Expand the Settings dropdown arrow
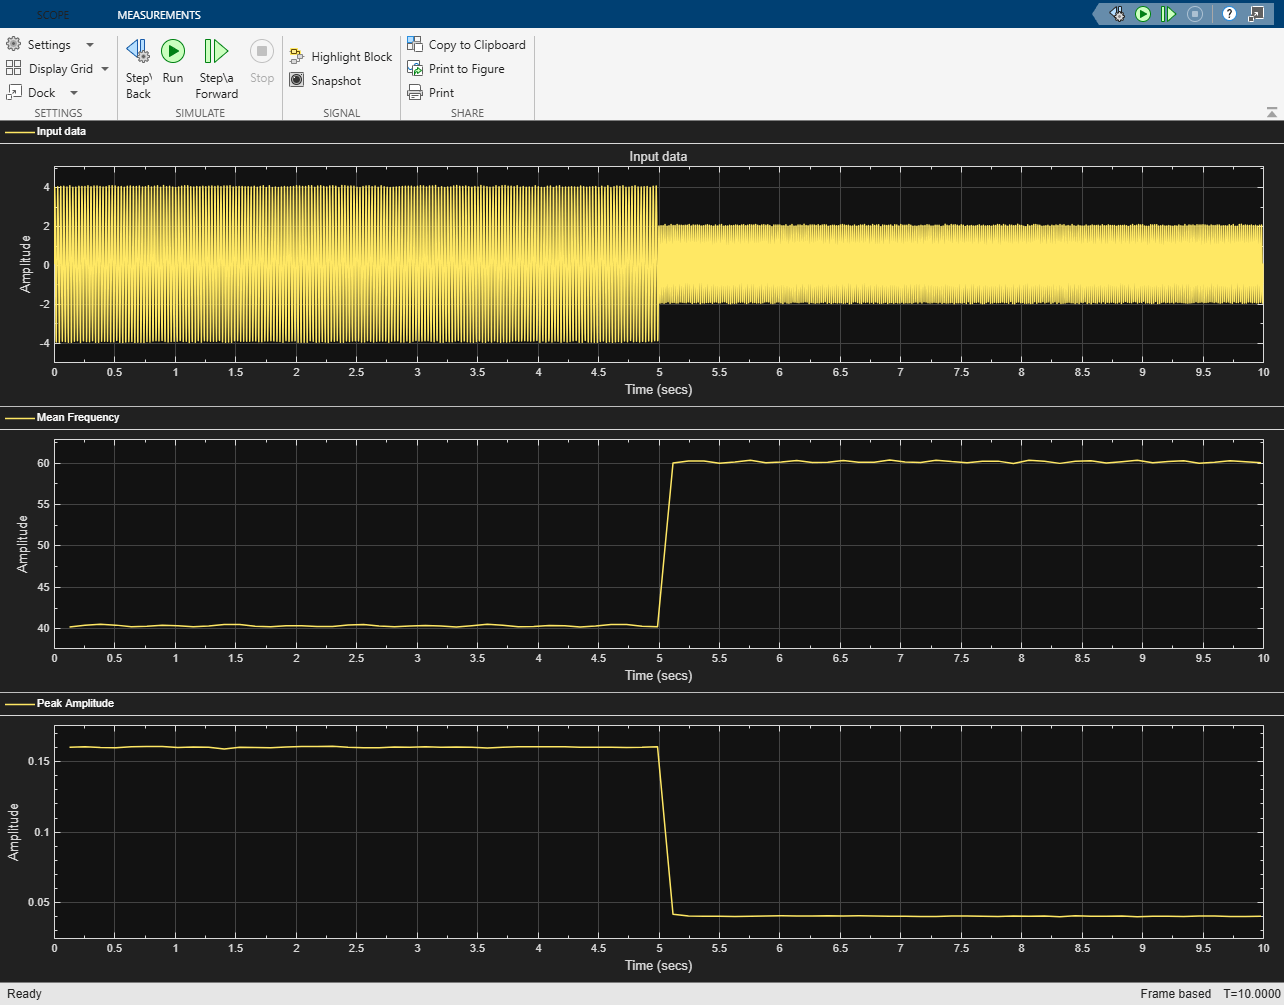Image resolution: width=1284 pixels, height=1005 pixels. pyautogui.click(x=90, y=45)
